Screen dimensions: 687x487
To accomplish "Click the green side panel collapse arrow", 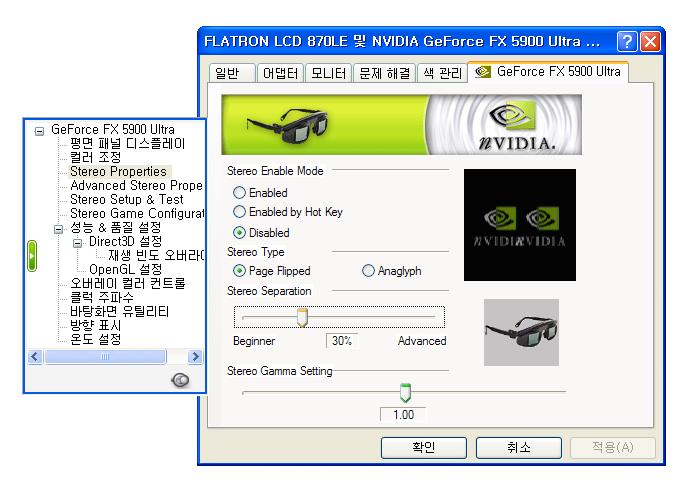I will [32, 257].
